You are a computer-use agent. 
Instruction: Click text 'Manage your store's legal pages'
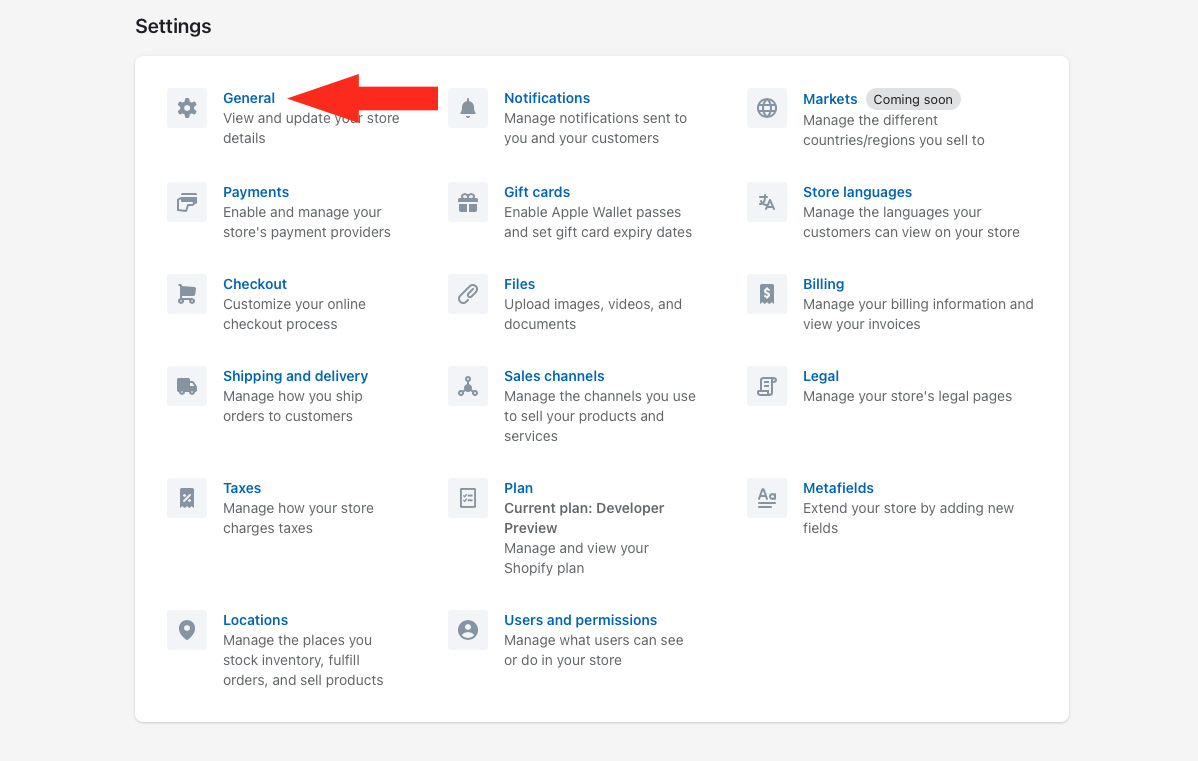[907, 396]
